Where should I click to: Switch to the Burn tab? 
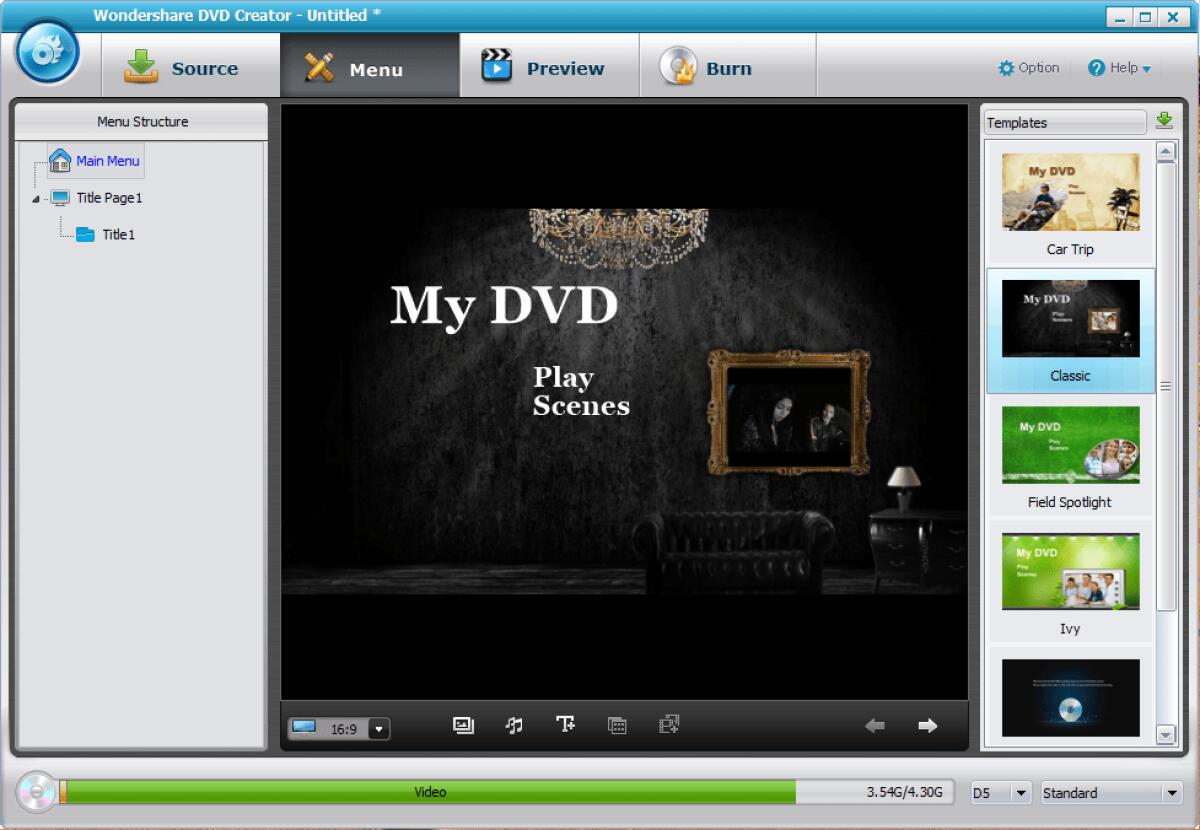pos(727,65)
